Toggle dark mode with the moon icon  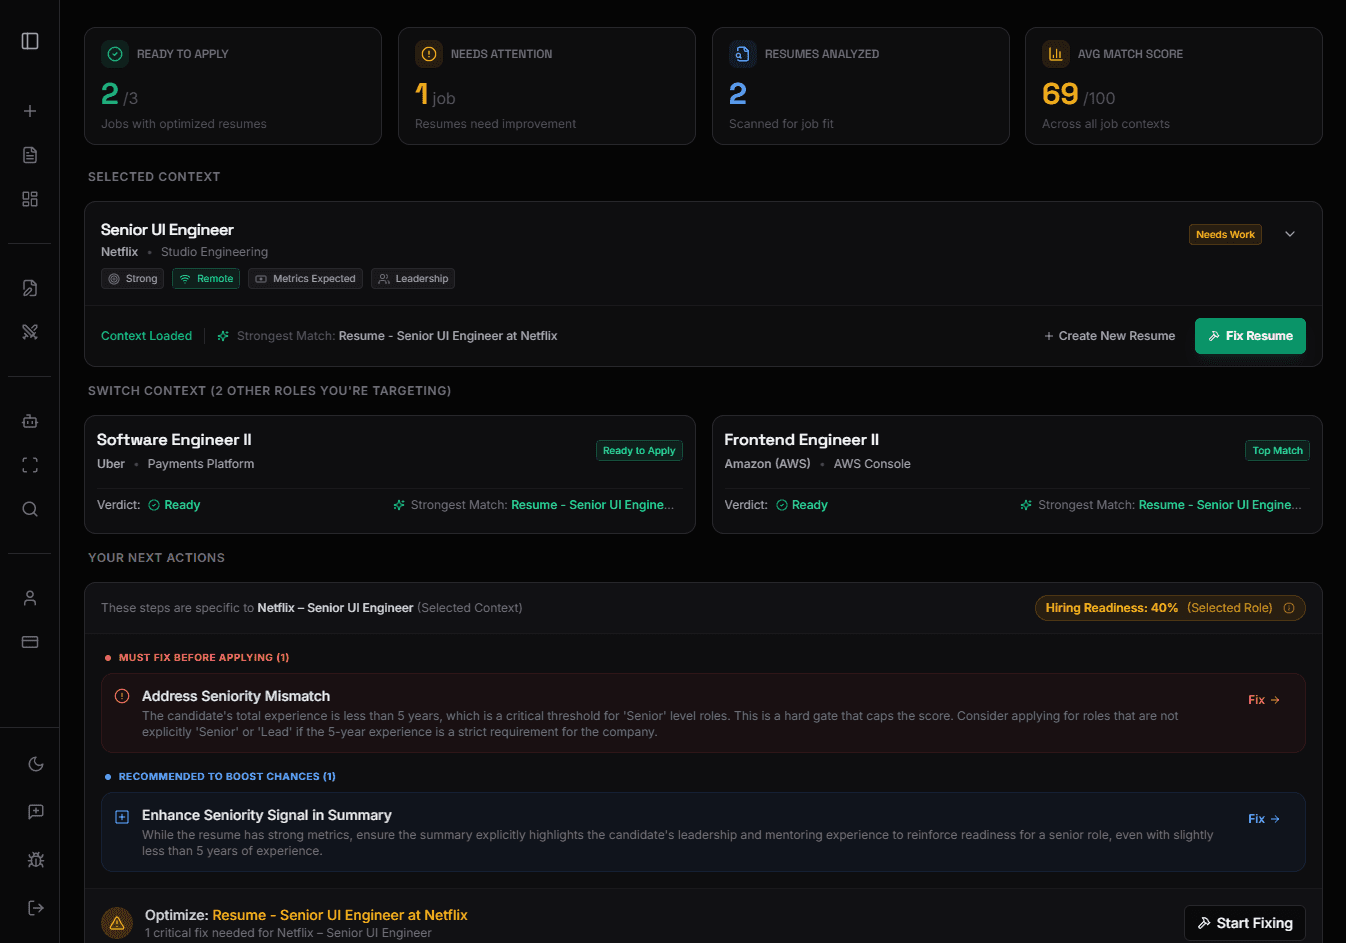pos(36,764)
